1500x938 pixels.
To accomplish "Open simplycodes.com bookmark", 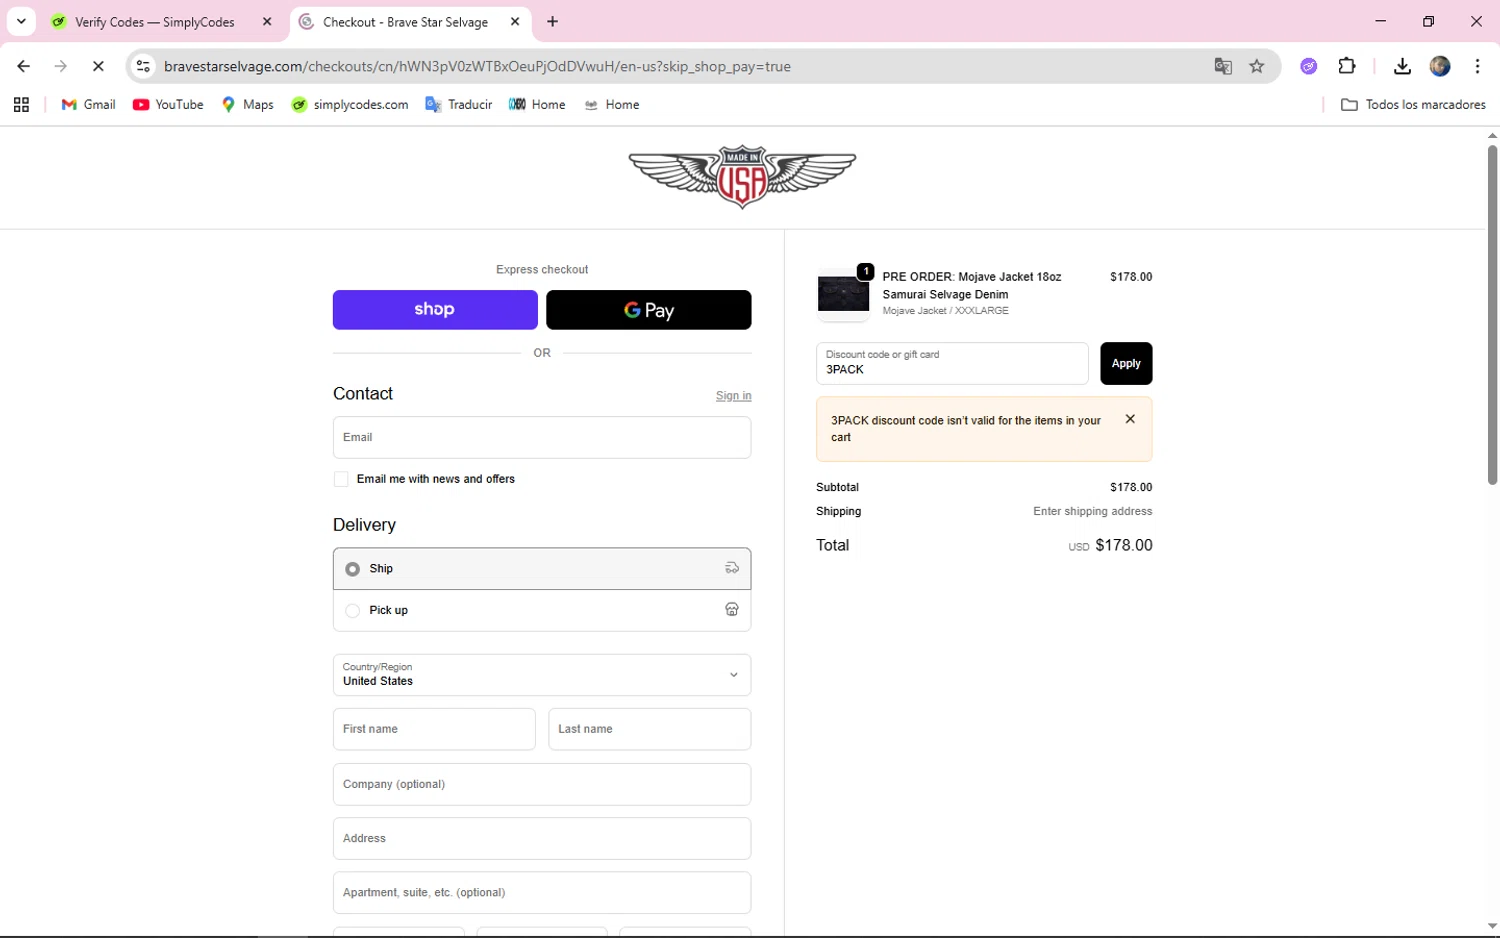I will [349, 104].
